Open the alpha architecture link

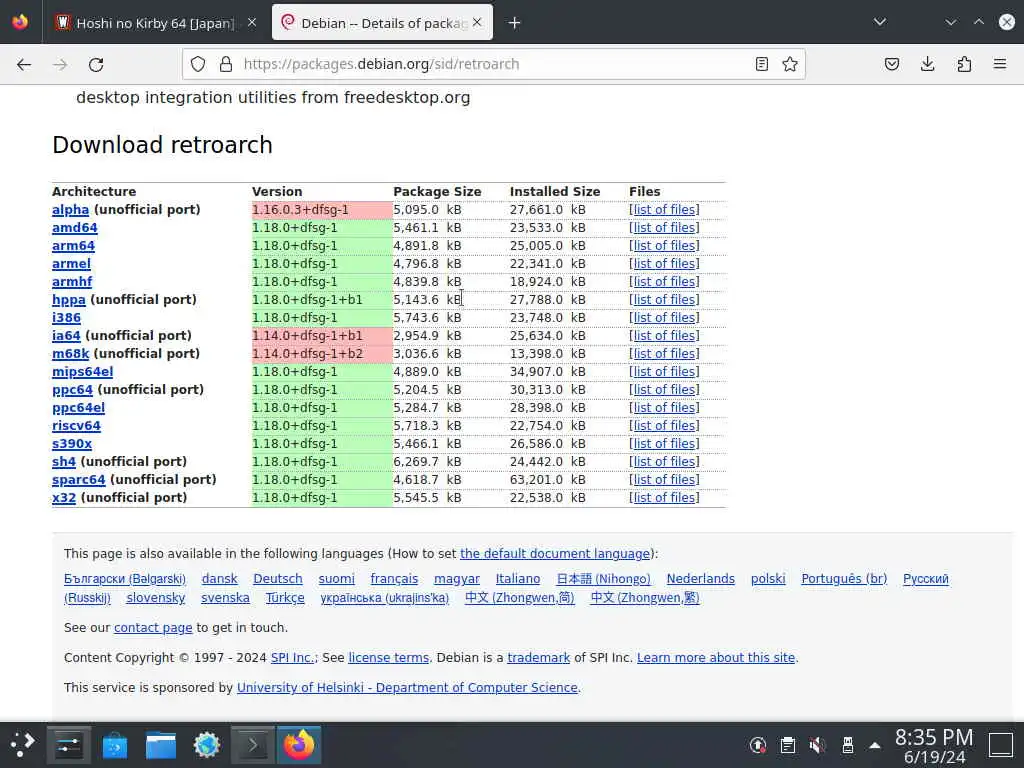pos(70,210)
